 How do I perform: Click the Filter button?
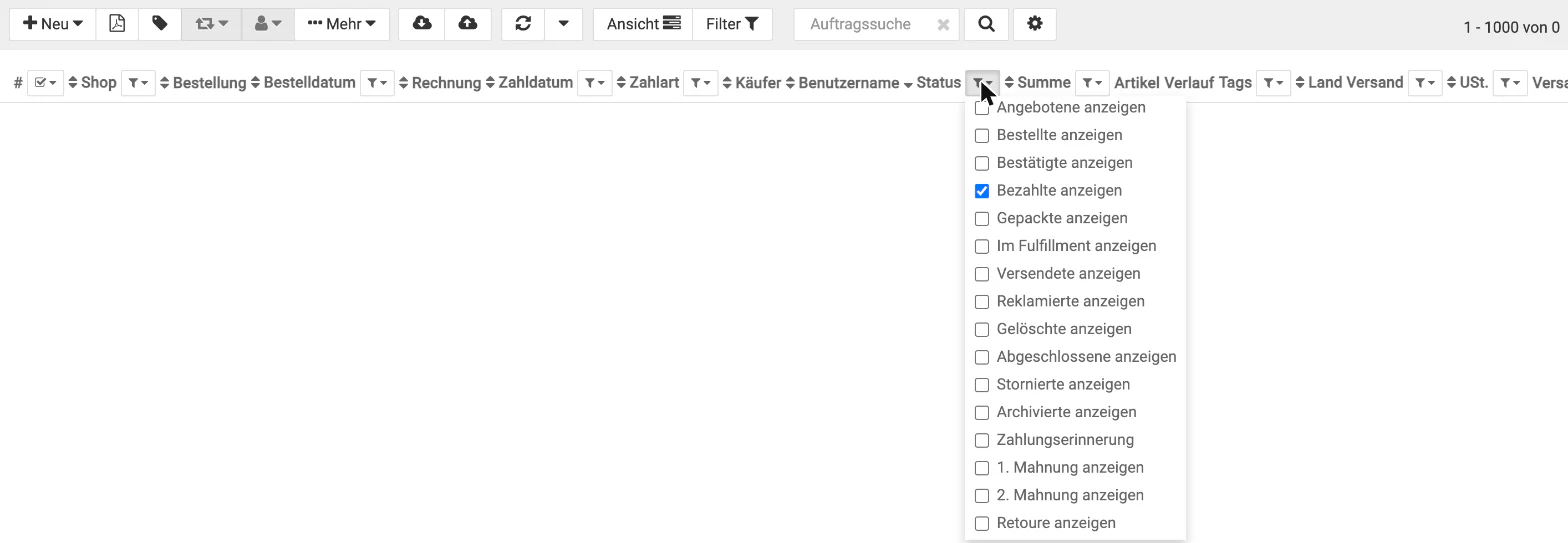click(x=732, y=24)
